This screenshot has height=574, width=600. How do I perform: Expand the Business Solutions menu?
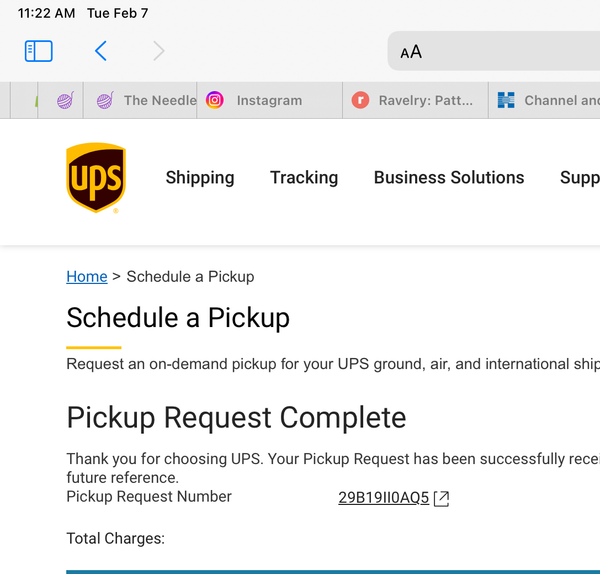449,178
